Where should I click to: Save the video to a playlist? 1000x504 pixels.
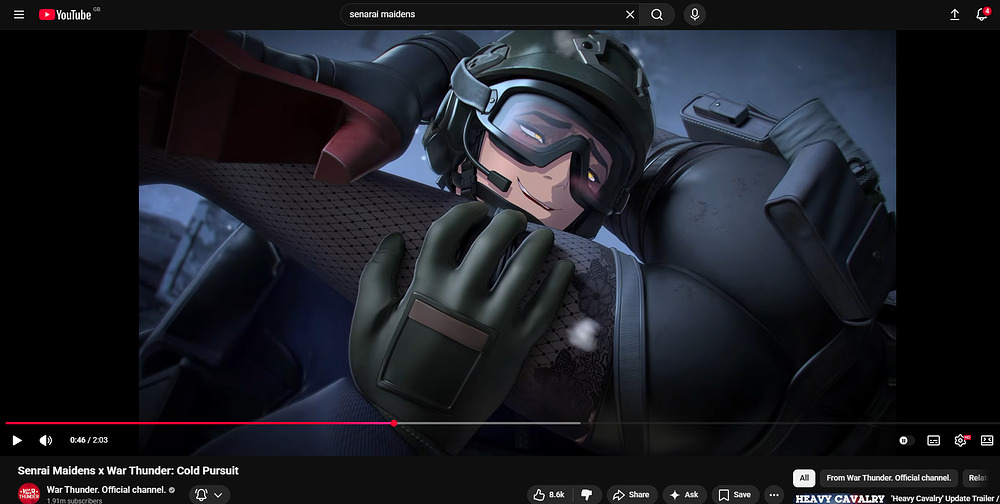coord(735,494)
